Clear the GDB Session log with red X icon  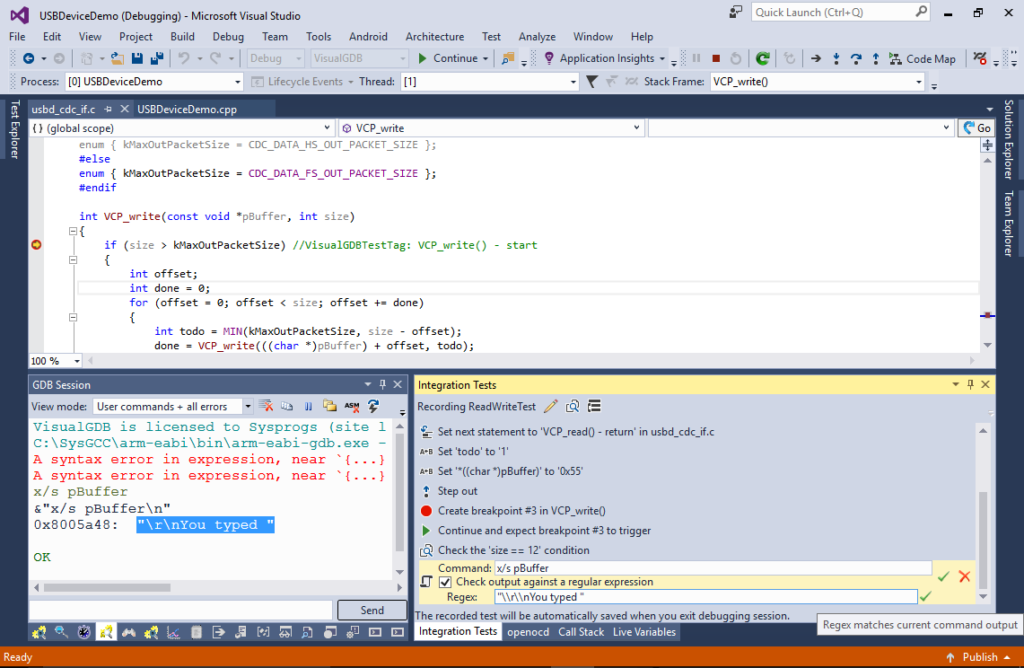coord(266,406)
